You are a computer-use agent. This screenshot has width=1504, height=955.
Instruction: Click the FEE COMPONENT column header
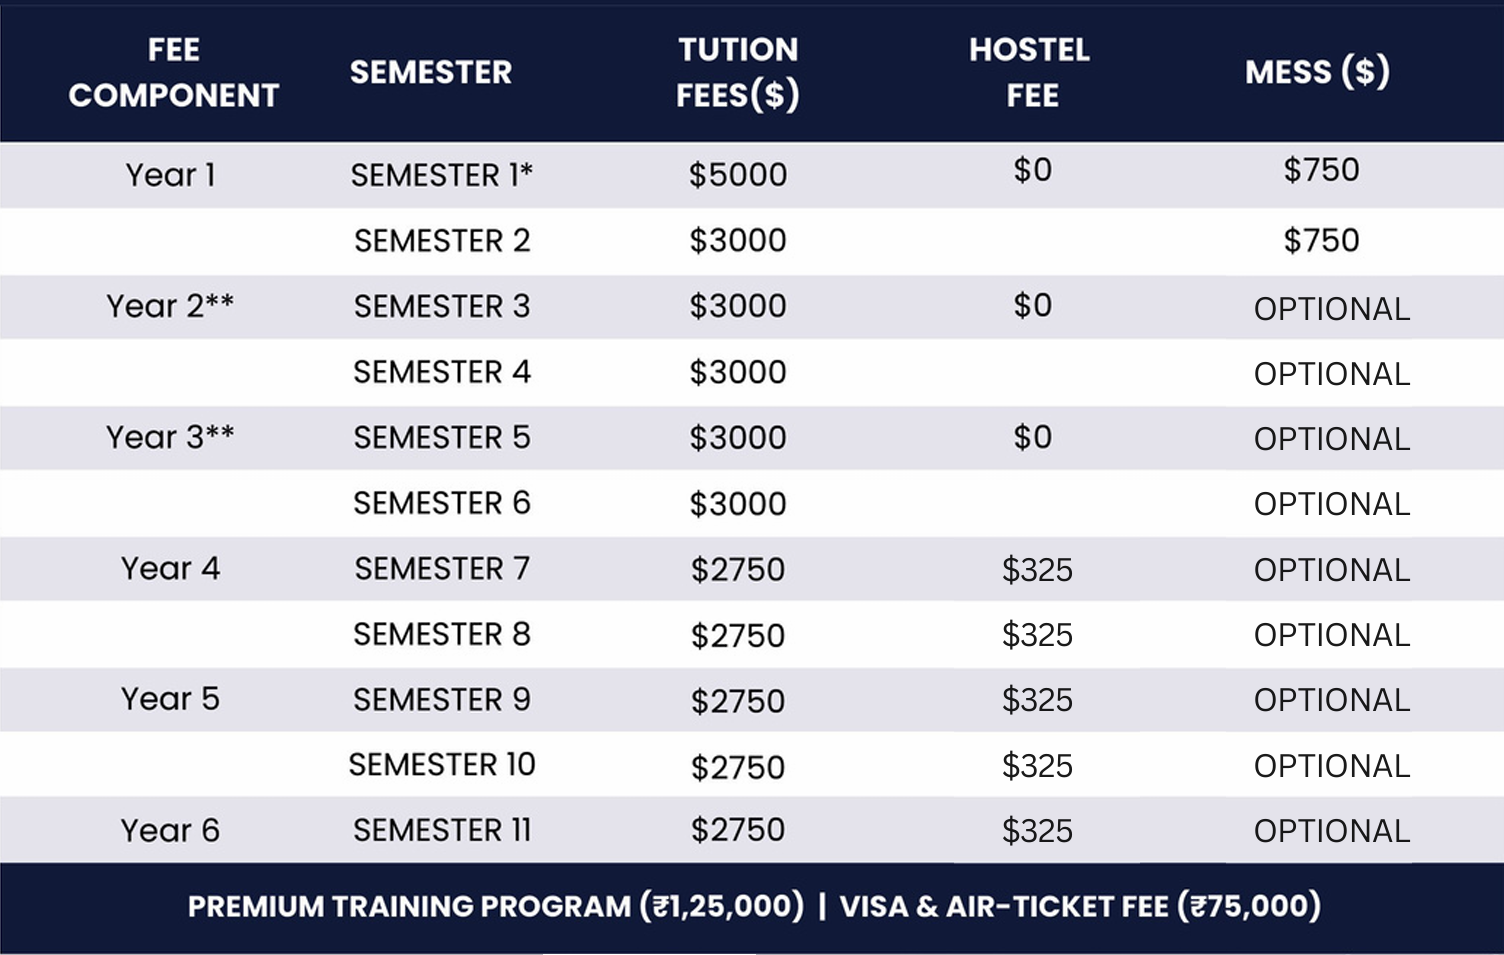click(x=173, y=72)
